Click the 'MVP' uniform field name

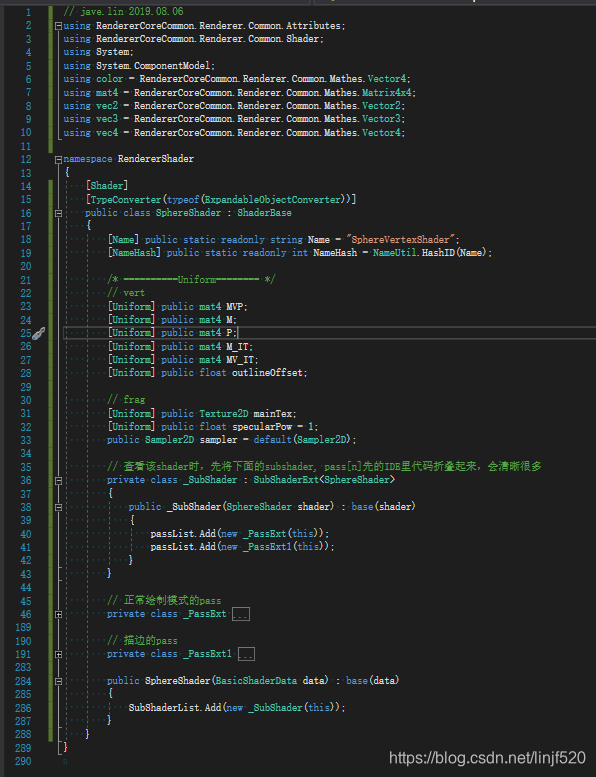pos(234,306)
